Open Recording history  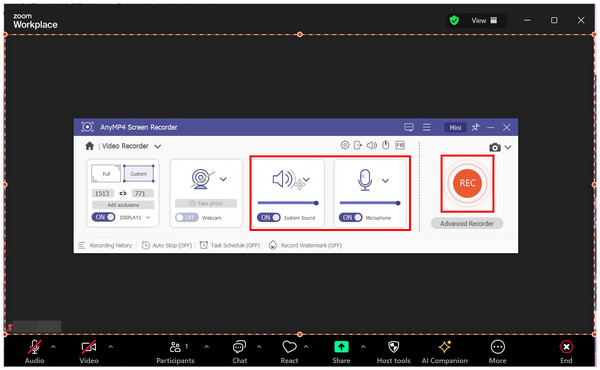106,245
